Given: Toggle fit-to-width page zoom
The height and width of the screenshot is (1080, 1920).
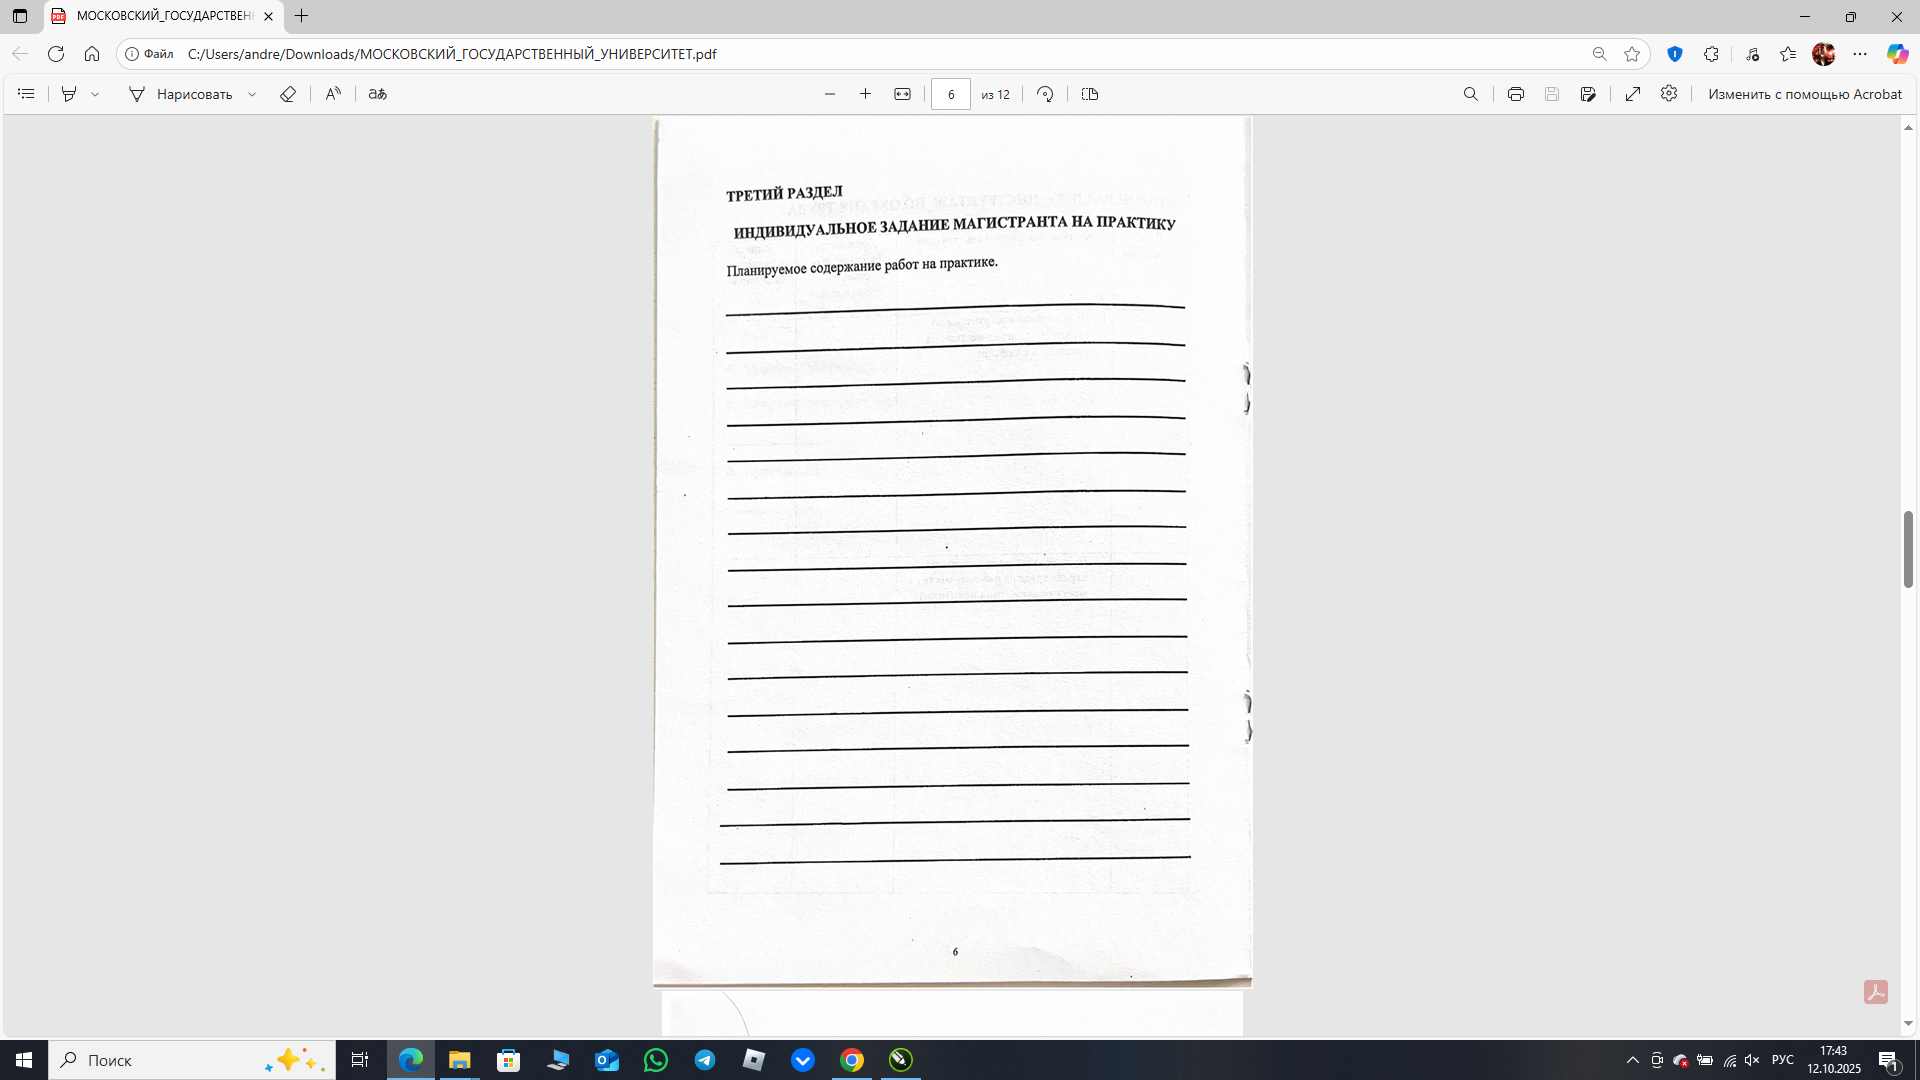Looking at the screenshot, I should 903,94.
